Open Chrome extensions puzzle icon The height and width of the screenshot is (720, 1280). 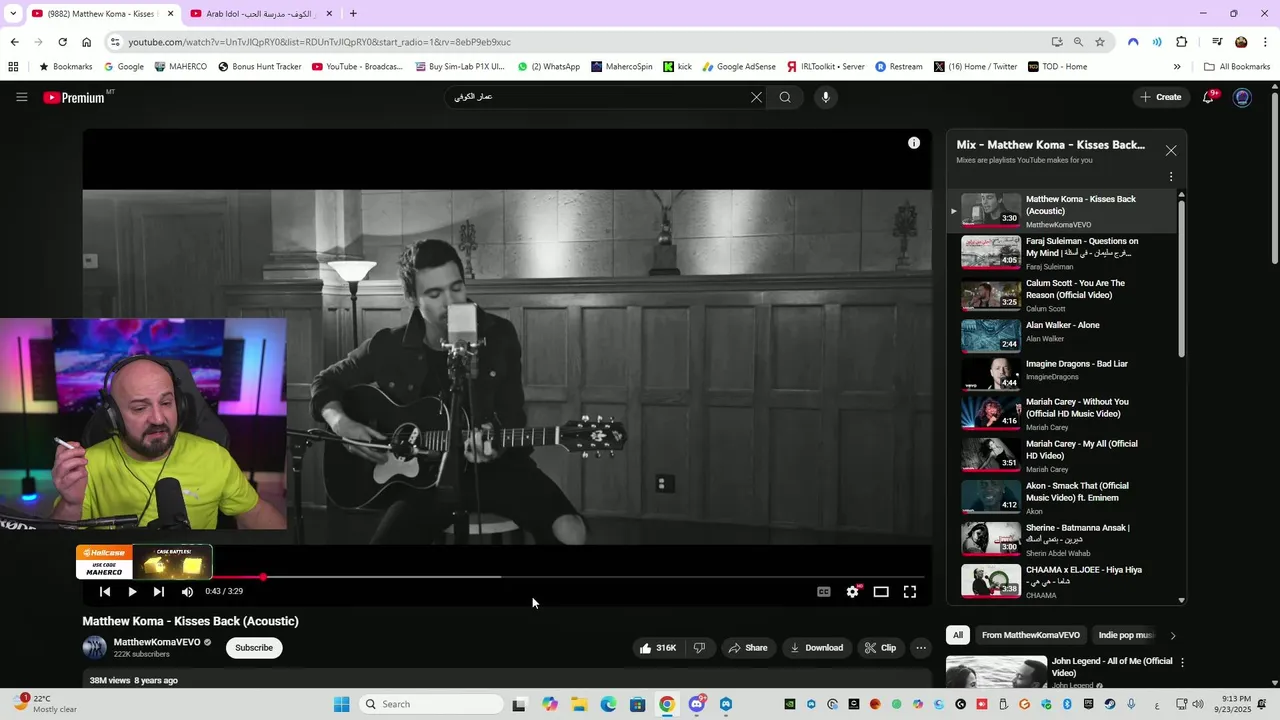pos(1181,42)
